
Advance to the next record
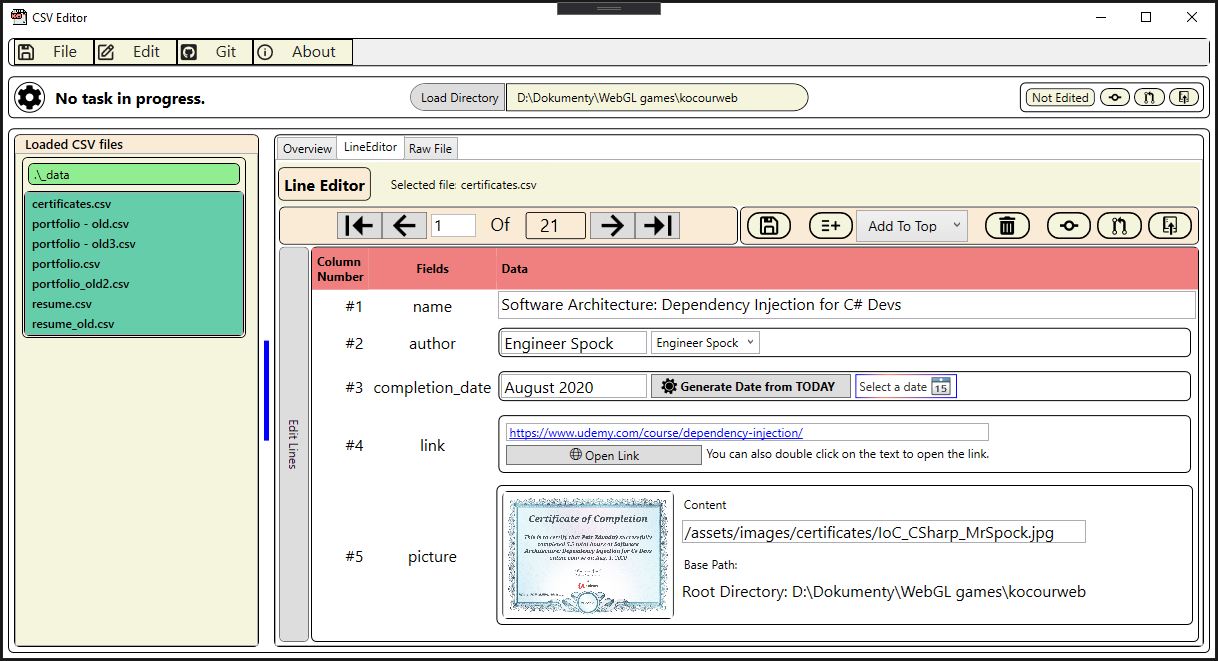click(612, 226)
